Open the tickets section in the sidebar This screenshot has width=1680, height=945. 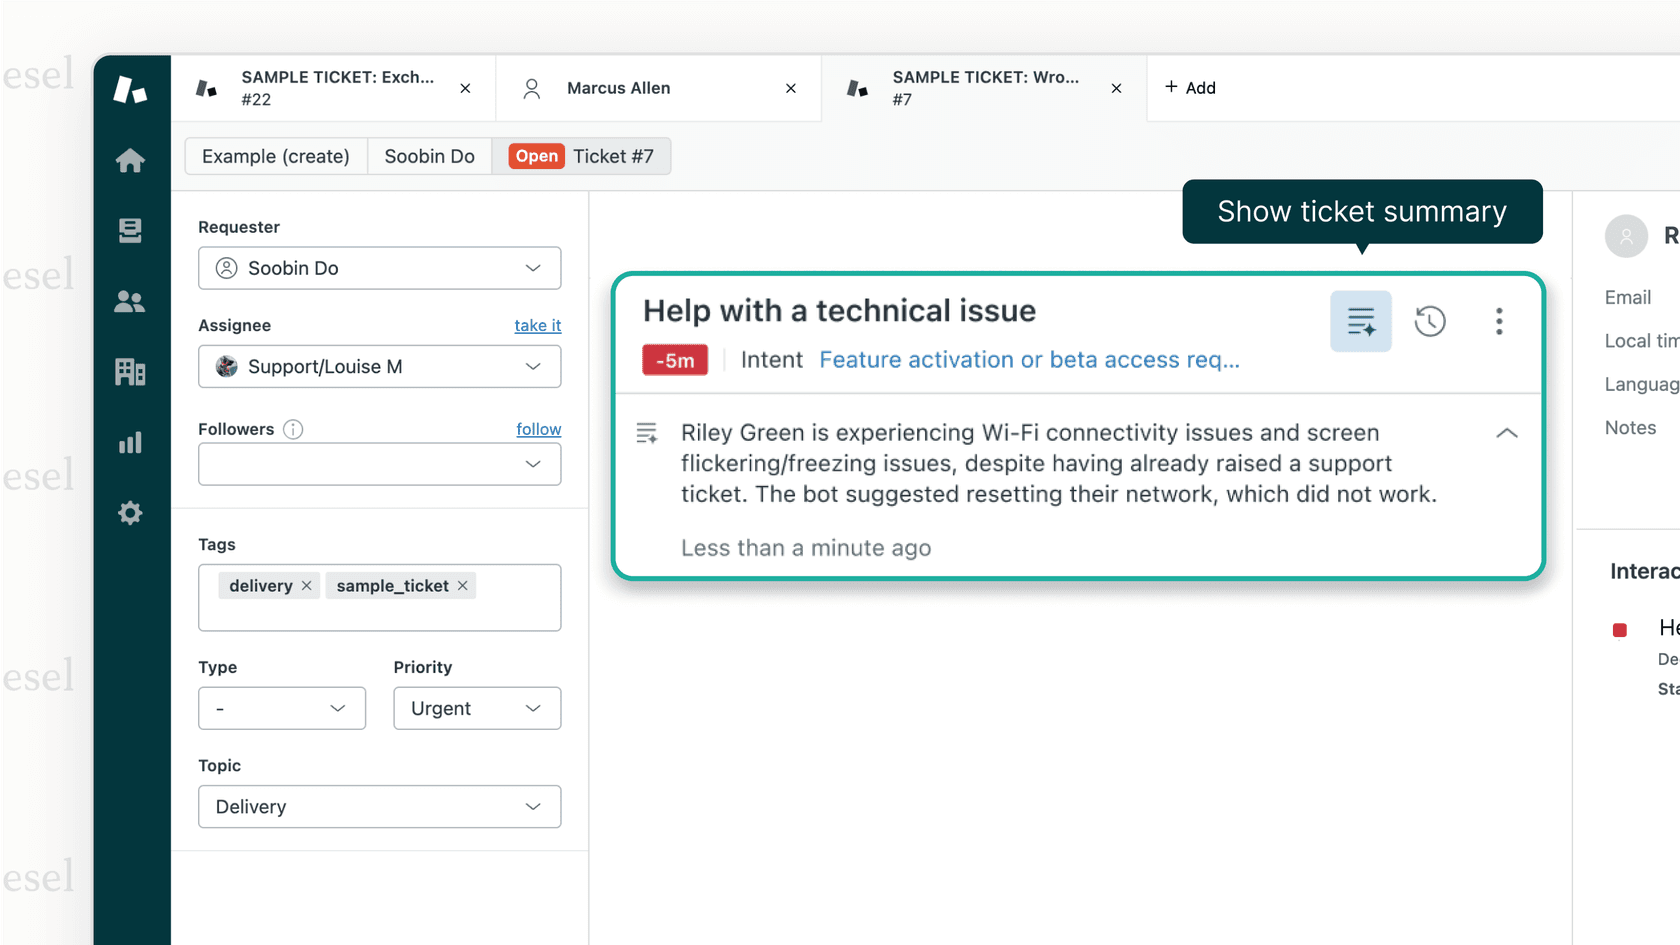130,230
